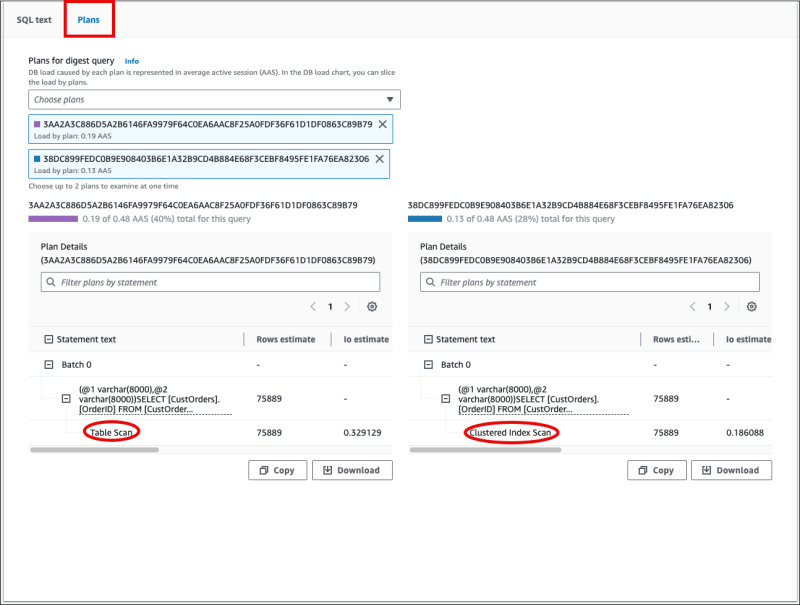Screen dimensions: 800x605
Task: Open the settings gear in left Plan Details pane
Action: tap(373, 307)
